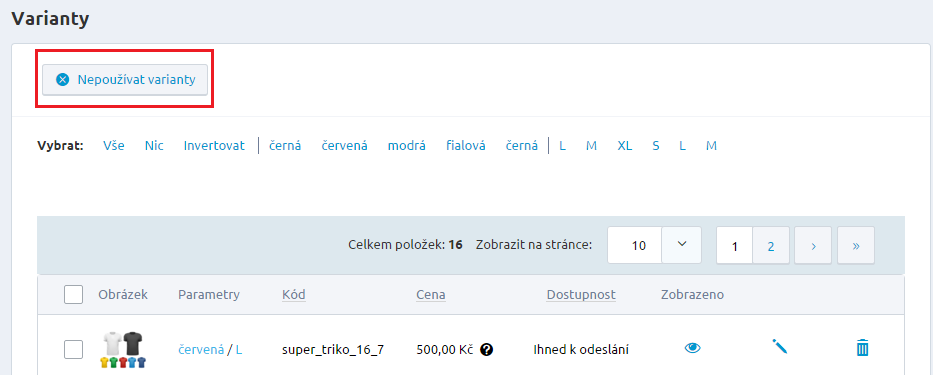Jump to last page with double arrow

pos(856,245)
